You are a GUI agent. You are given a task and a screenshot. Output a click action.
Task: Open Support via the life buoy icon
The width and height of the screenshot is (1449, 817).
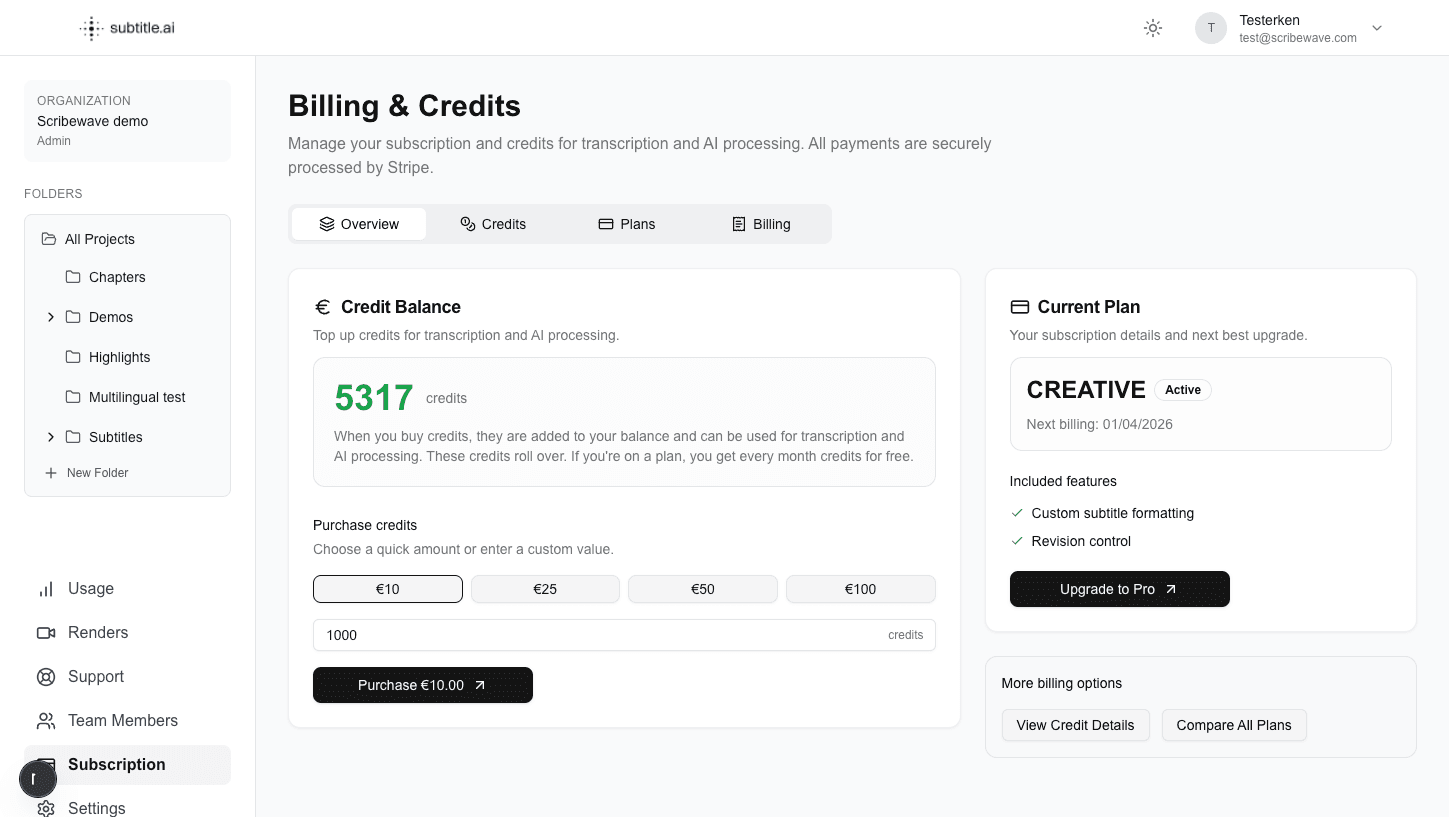coord(46,676)
